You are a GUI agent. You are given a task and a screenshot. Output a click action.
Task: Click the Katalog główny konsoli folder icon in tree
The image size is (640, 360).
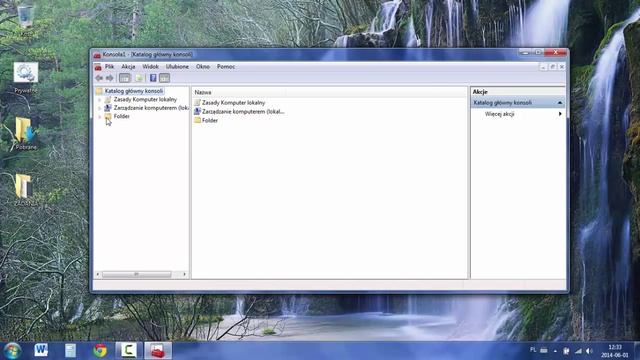(x=99, y=91)
